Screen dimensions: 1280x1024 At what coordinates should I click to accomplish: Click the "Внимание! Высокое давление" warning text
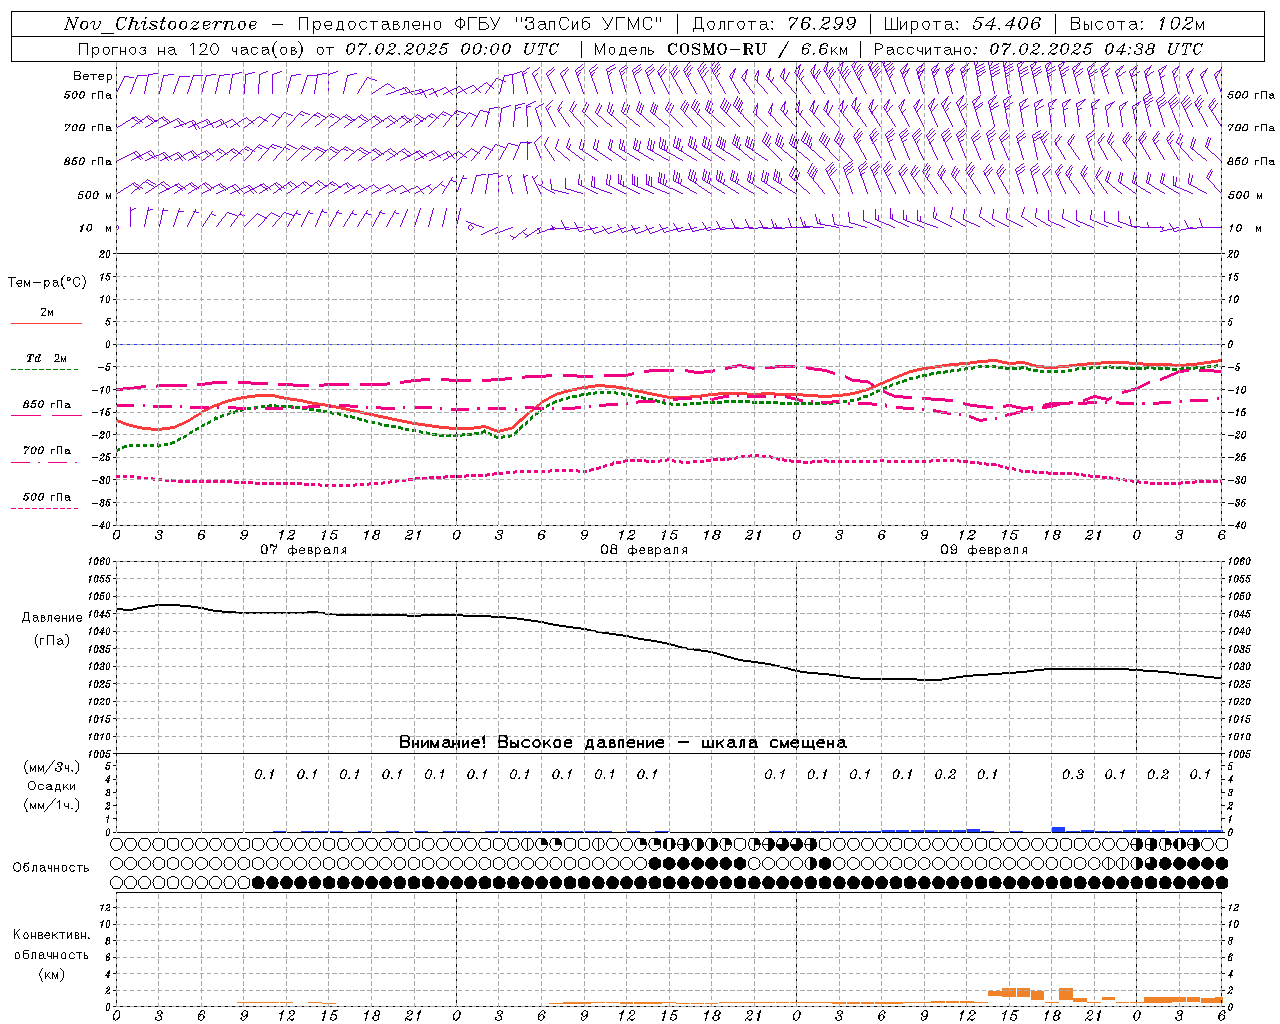point(532,742)
